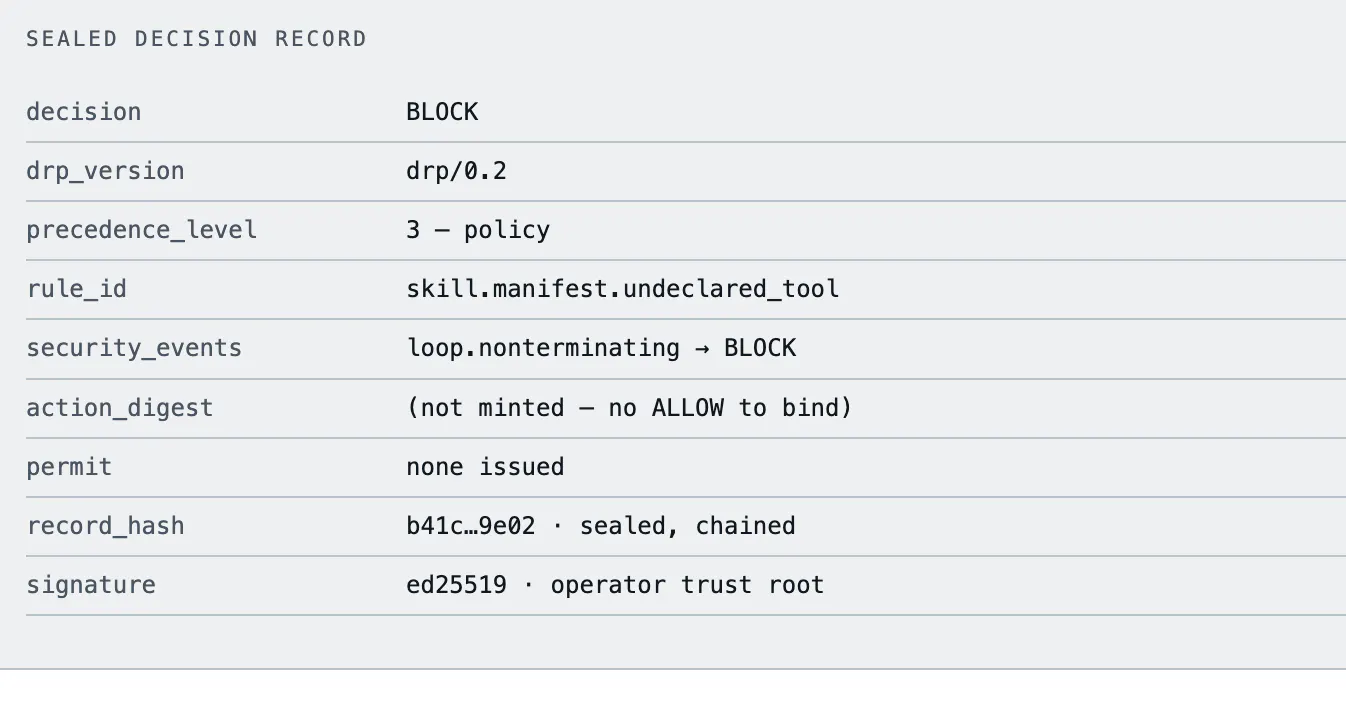Click the ed25519 operator trust root value
The image size is (1346, 706).
[x=615, y=585]
